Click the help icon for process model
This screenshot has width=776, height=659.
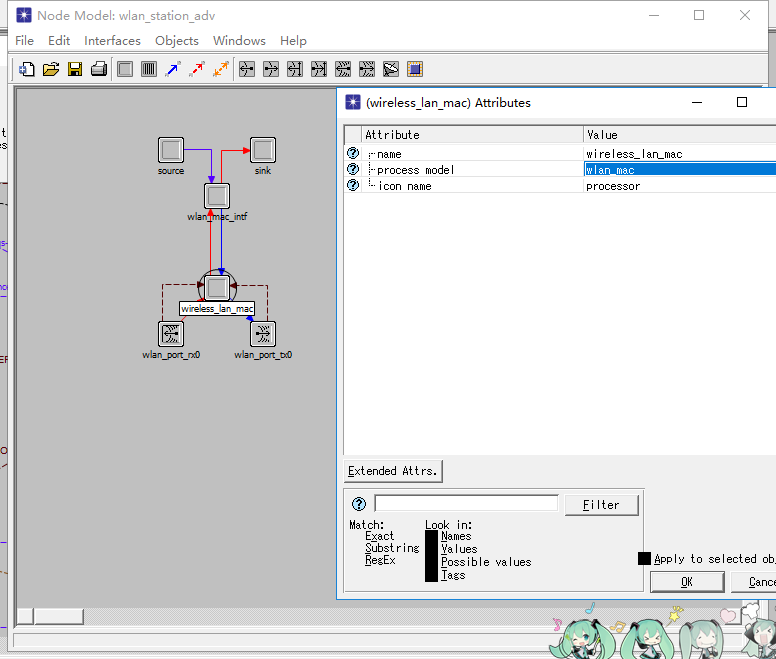point(353,169)
